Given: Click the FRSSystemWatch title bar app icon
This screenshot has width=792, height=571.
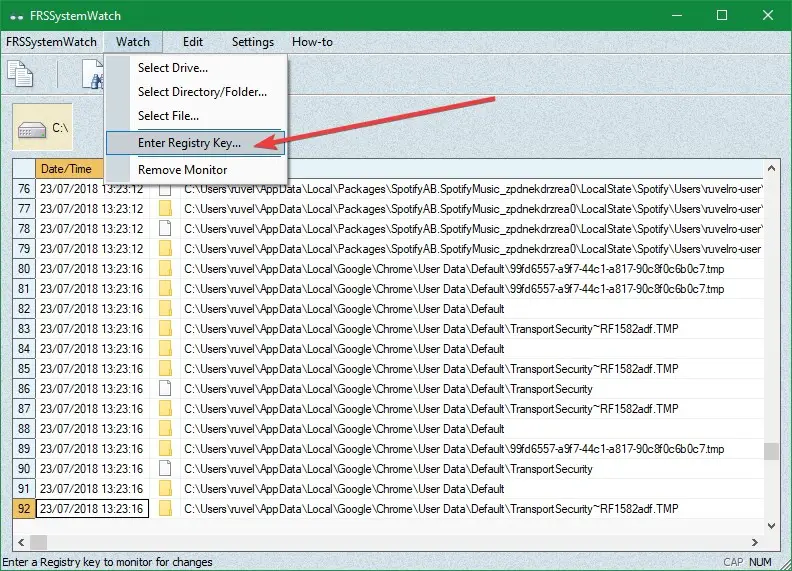Looking at the screenshot, I should [16, 16].
